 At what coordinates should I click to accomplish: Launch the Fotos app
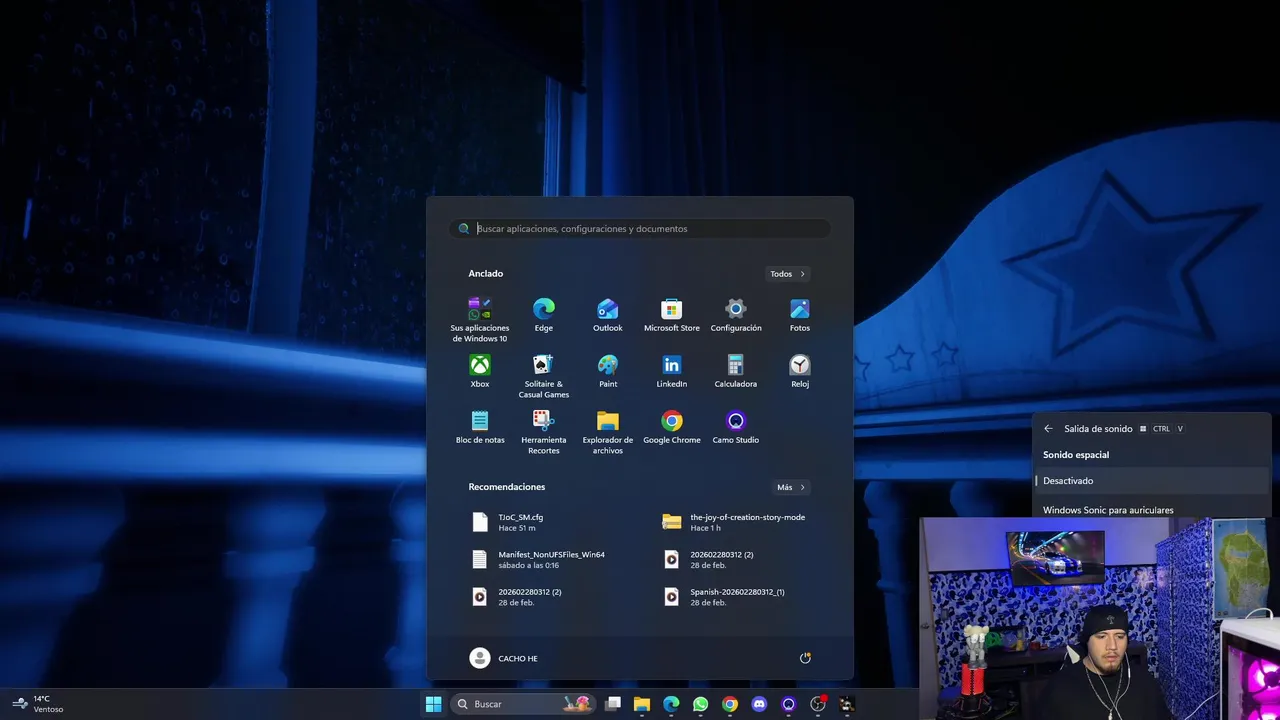800,316
